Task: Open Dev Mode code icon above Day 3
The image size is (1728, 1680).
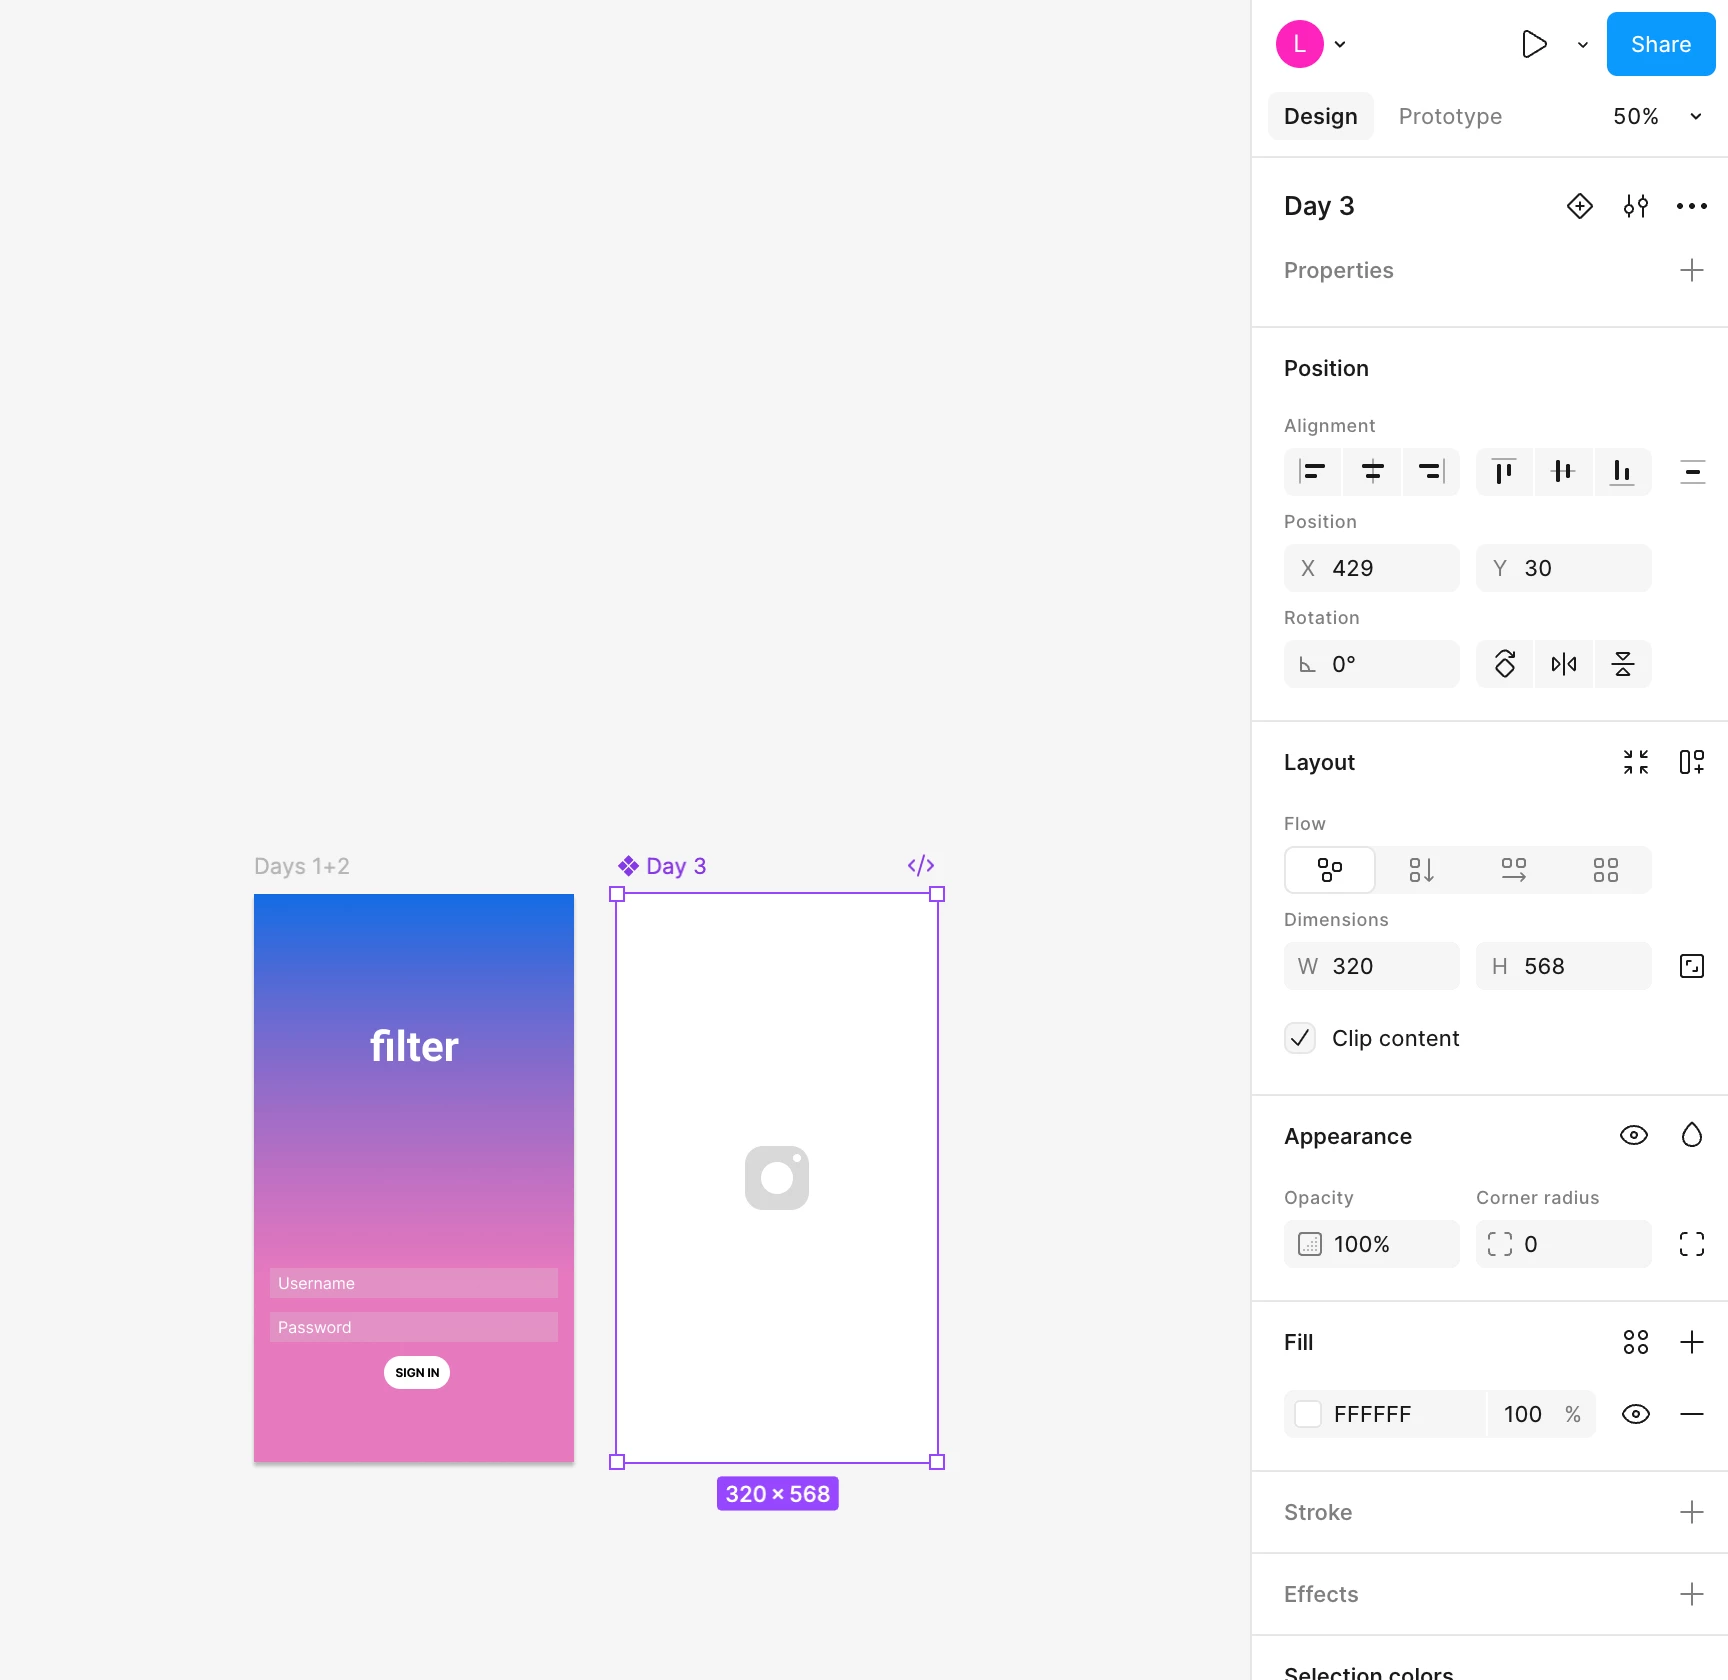Action: point(921,865)
